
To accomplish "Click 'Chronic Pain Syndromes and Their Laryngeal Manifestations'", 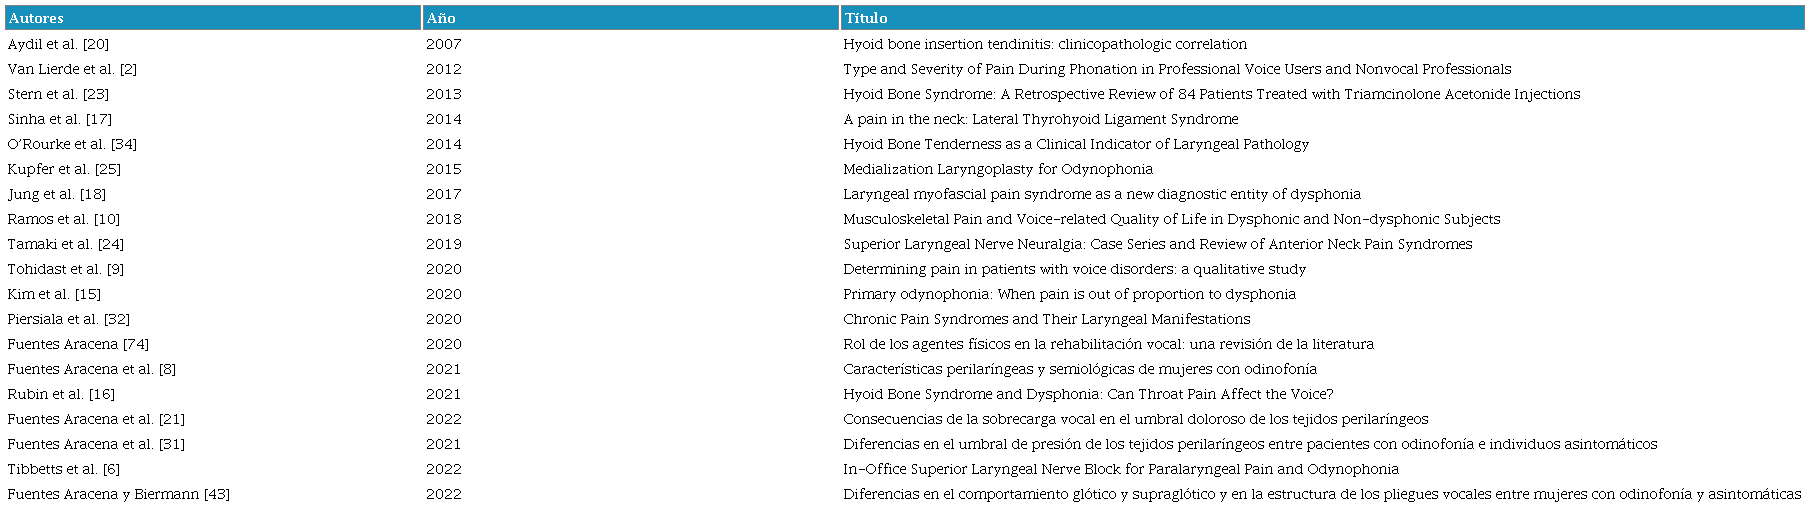I will [1046, 319].
